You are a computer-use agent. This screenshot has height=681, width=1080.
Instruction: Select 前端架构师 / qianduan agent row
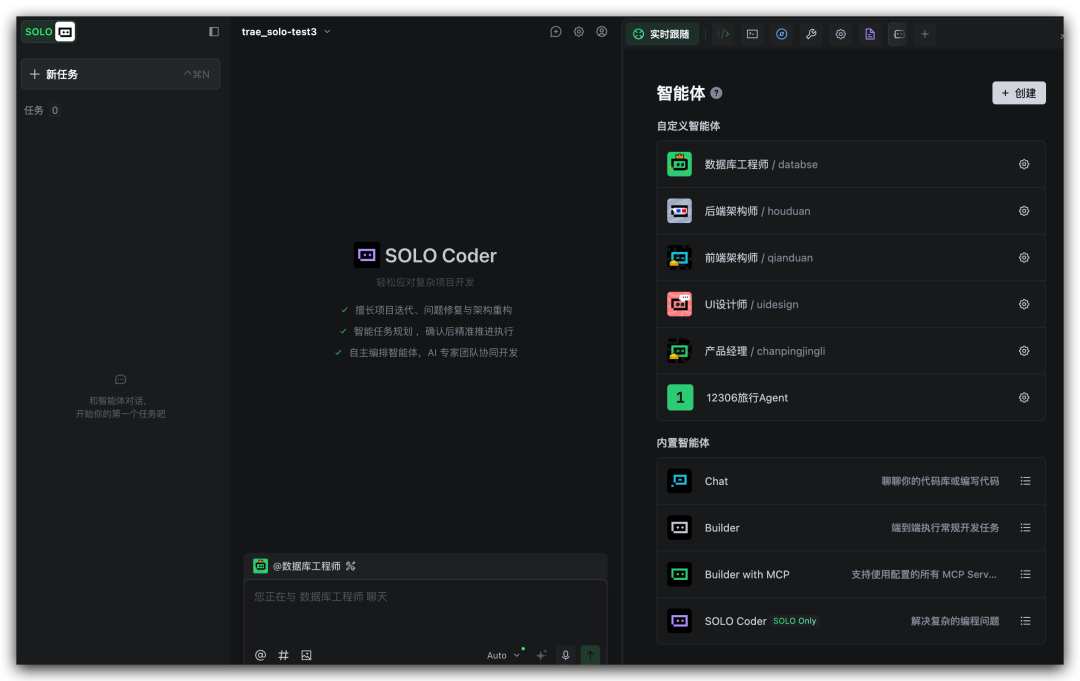[x=851, y=258]
